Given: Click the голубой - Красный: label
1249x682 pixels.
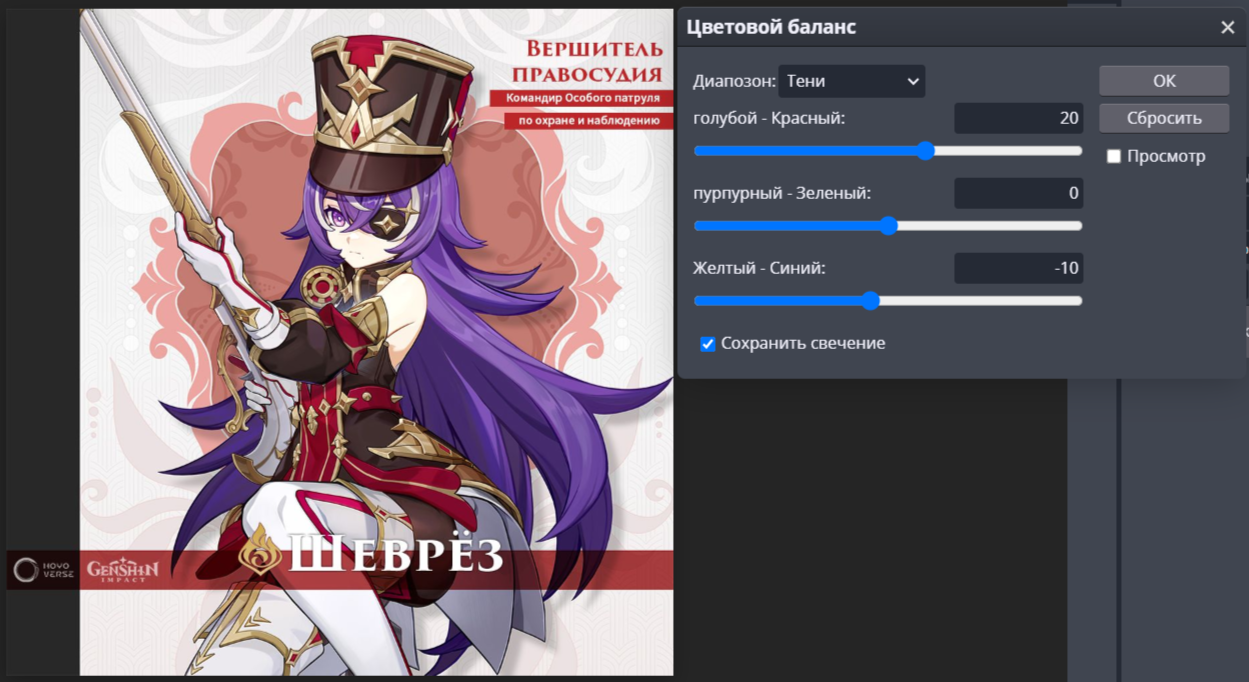Looking at the screenshot, I should pyautogui.click(x=769, y=118).
